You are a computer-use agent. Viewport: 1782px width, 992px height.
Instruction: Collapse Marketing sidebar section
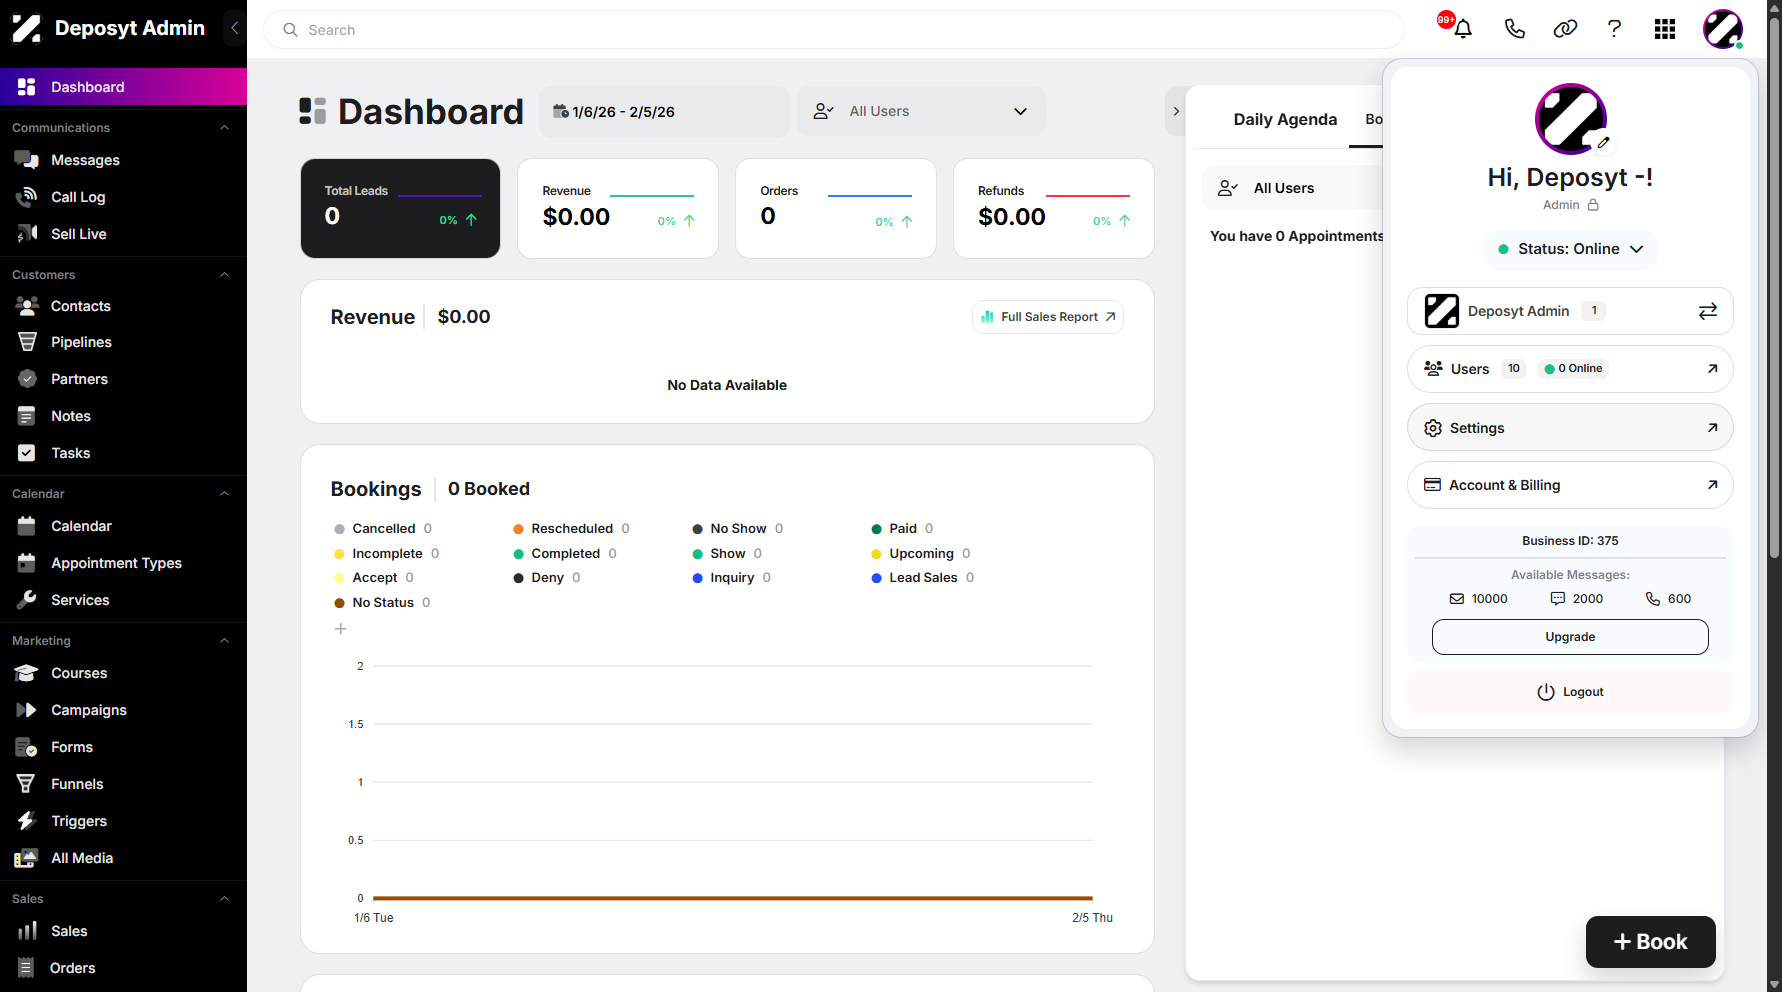[x=224, y=641]
